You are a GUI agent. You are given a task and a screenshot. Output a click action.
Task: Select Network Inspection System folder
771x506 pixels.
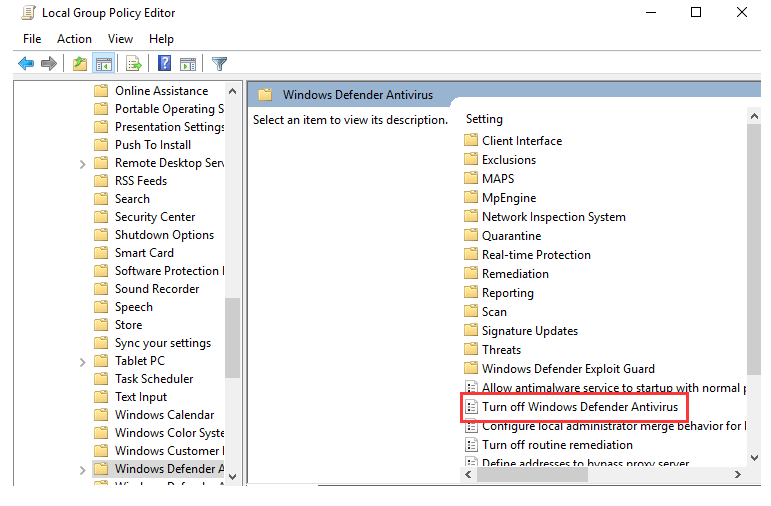pyautogui.click(x=554, y=217)
